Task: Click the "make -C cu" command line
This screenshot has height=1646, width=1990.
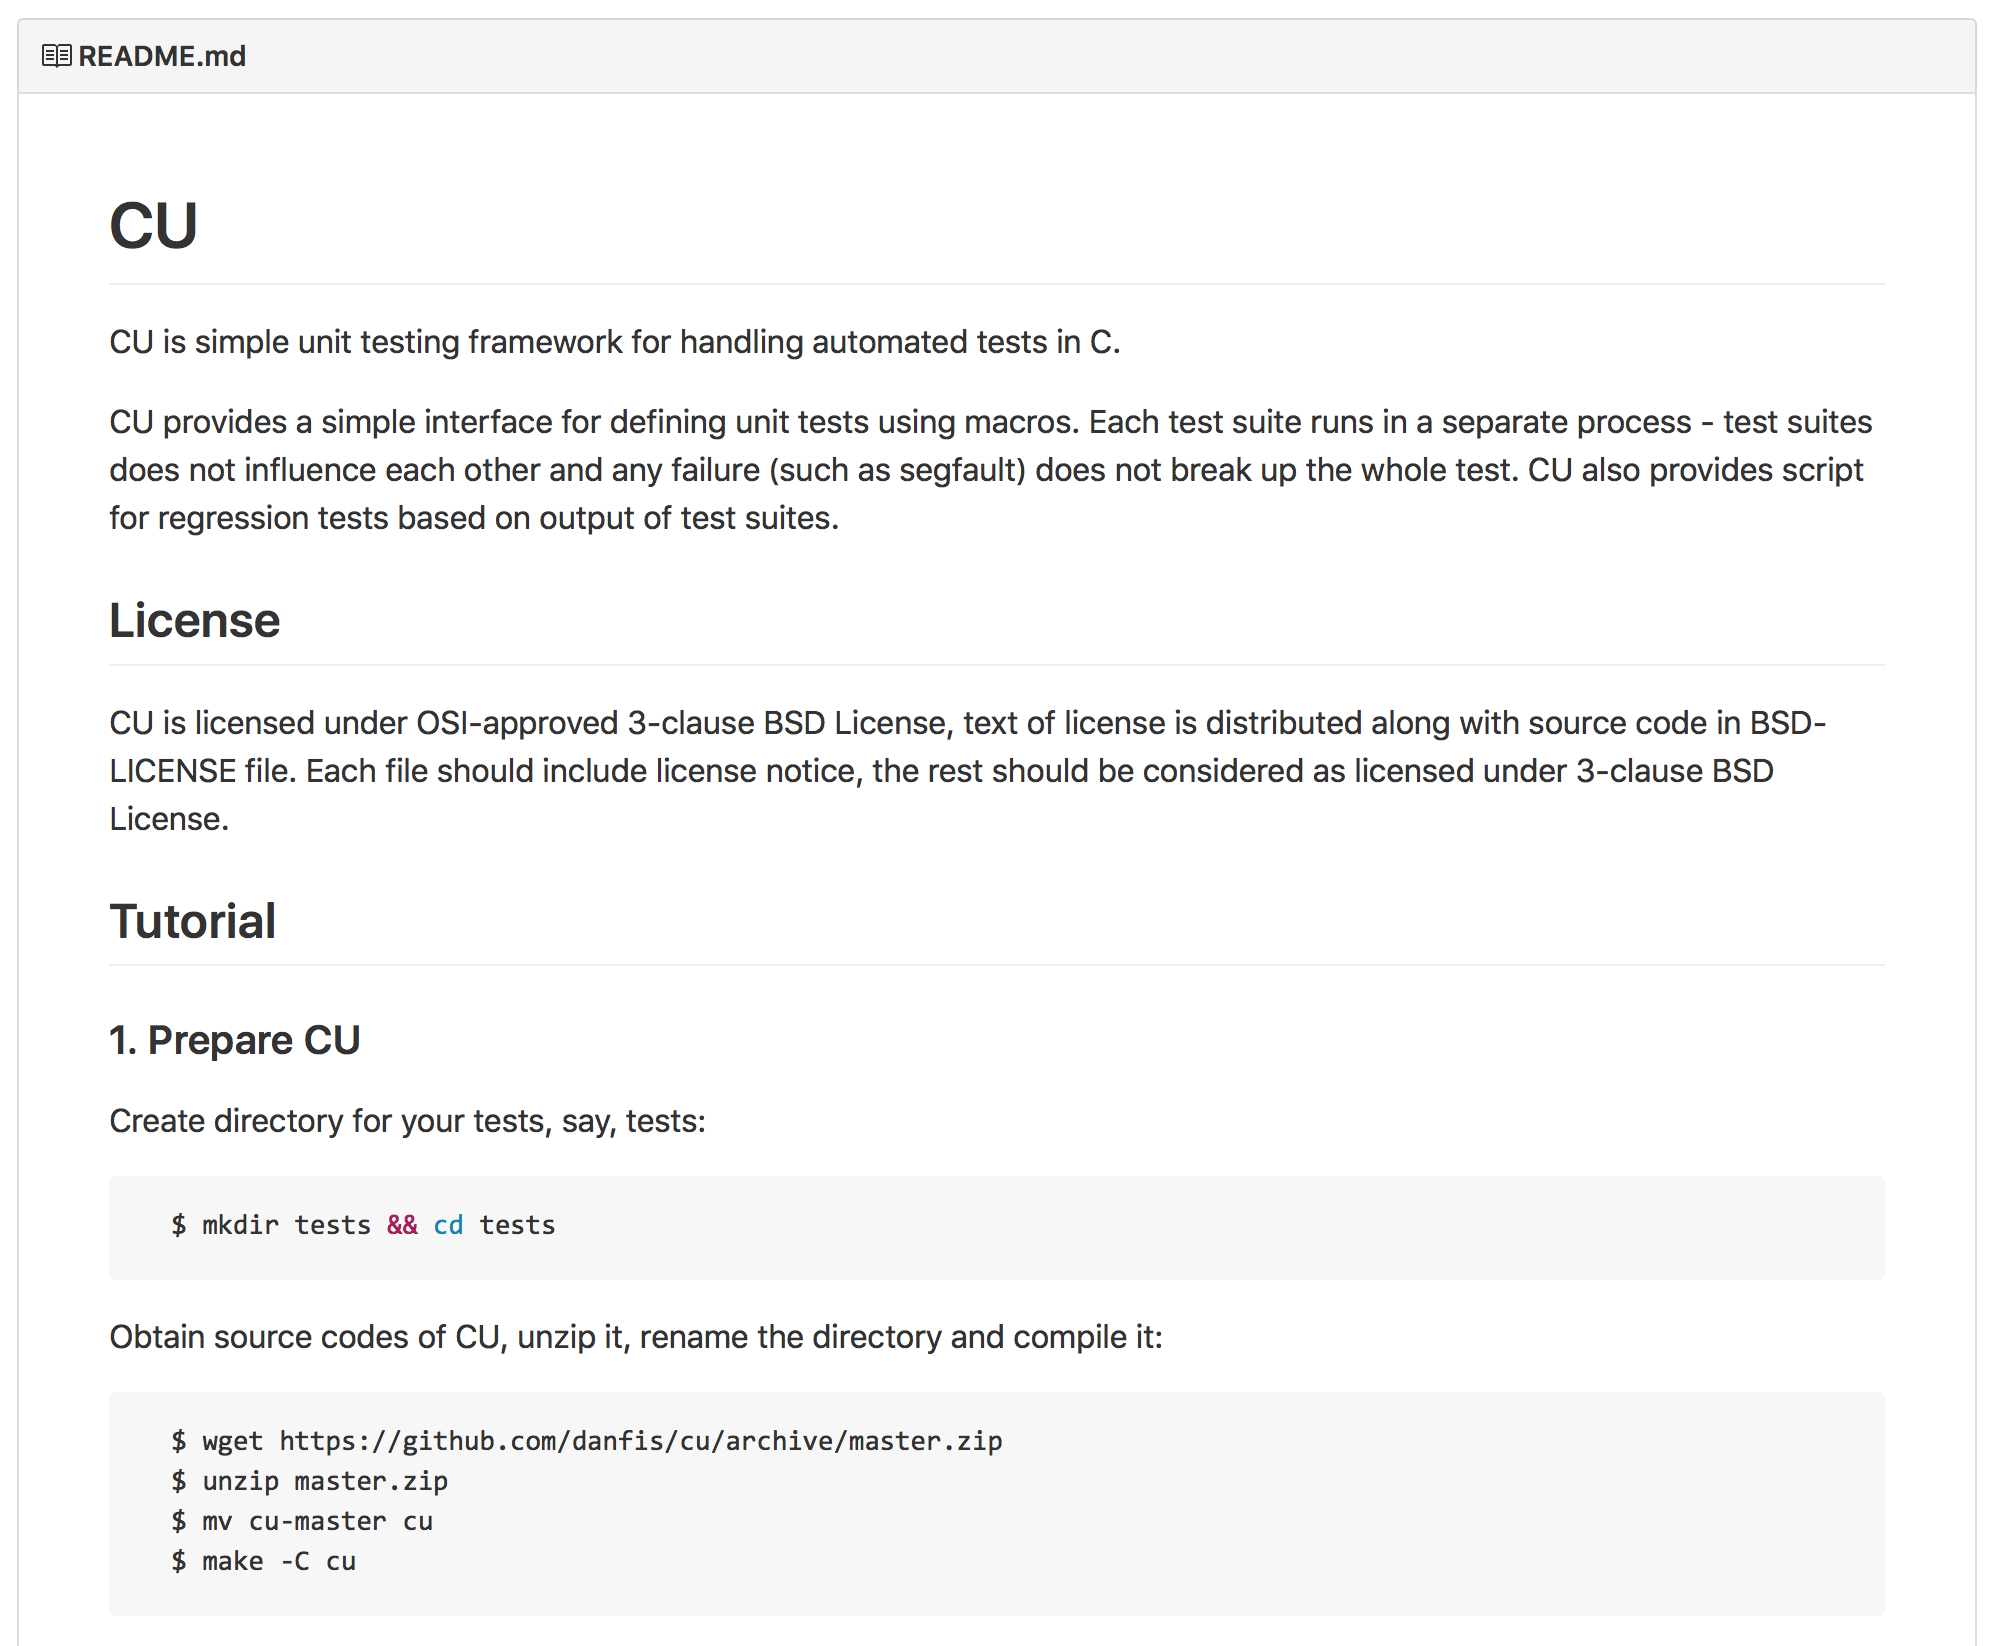Action: pos(278,1561)
